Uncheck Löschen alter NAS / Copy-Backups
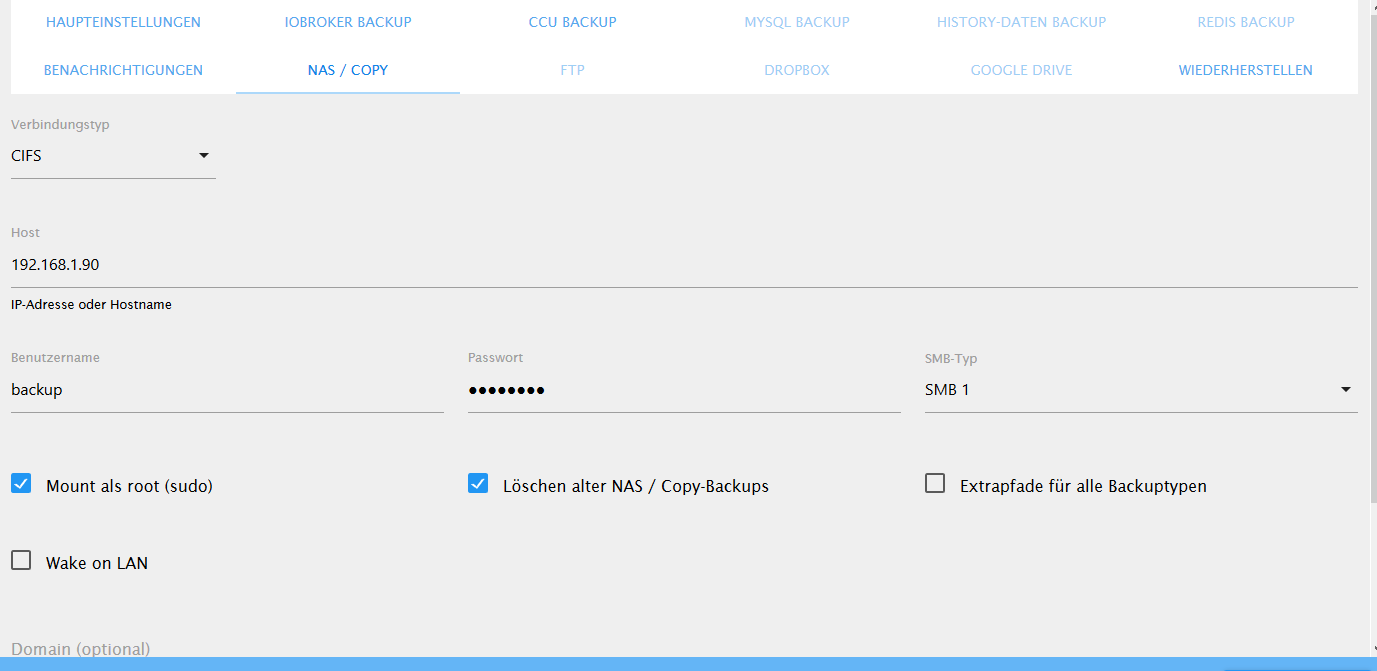Image resolution: width=1377 pixels, height=671 pixels. [478, 483]
